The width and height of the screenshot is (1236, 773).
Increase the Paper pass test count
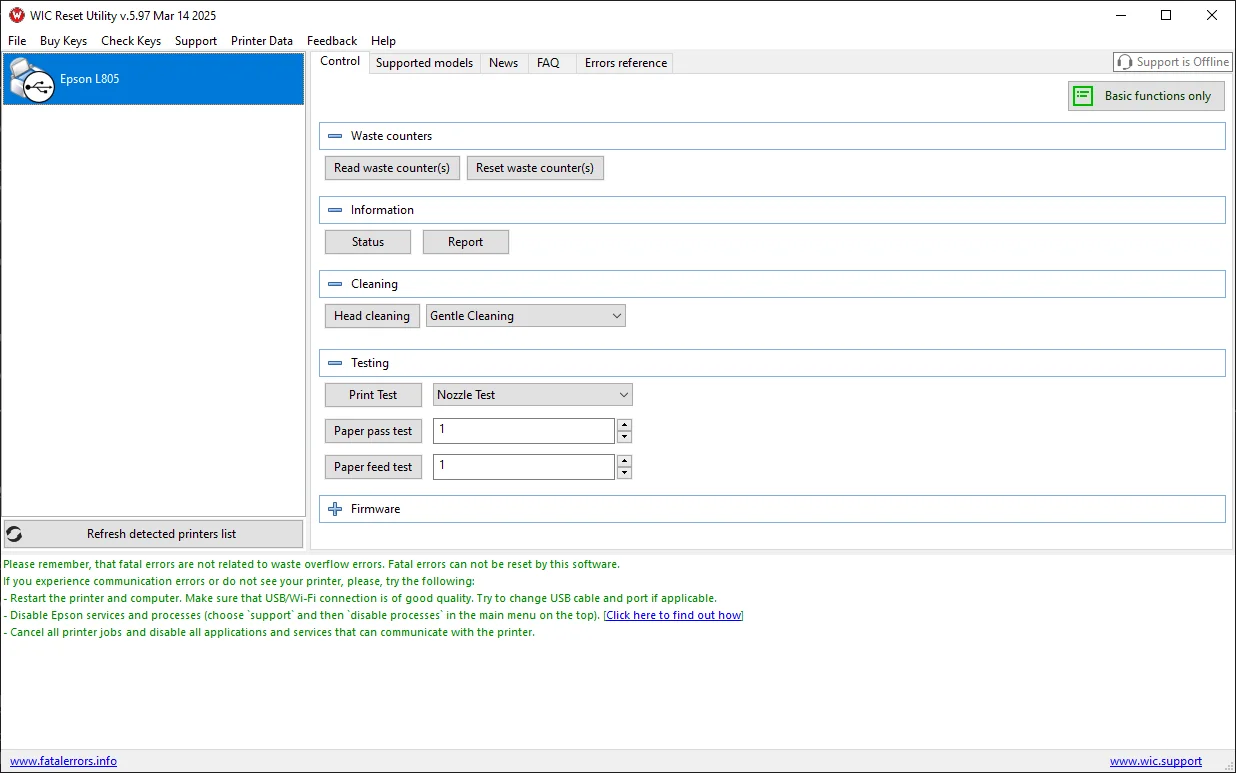[625, 425]
